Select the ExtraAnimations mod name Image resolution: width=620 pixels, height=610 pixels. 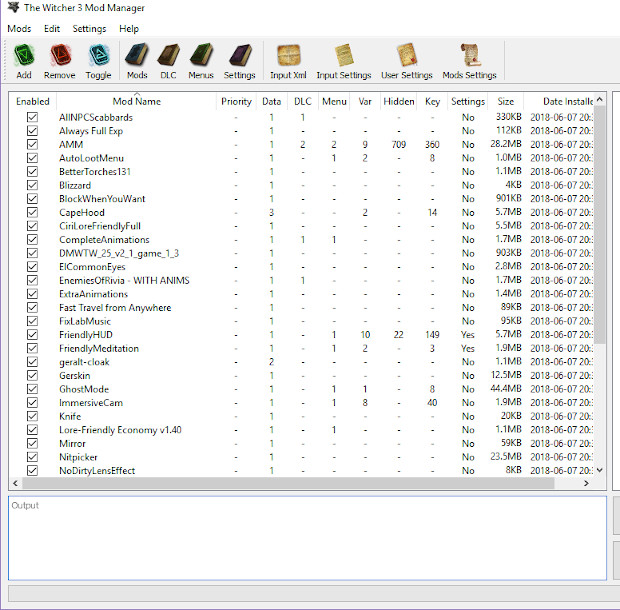coord(93,294)
